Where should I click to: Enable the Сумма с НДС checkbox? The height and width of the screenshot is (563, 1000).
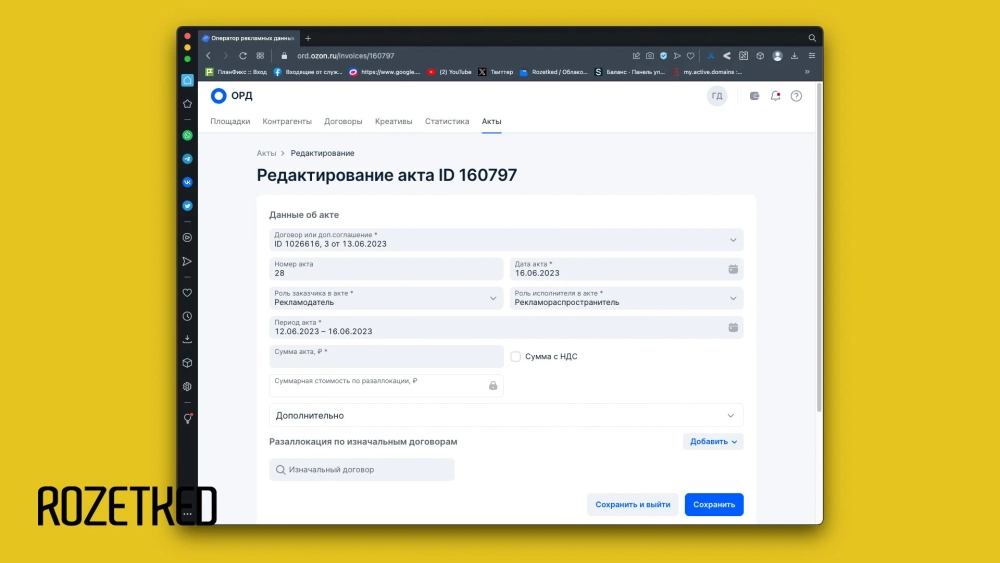click(516, 356)
